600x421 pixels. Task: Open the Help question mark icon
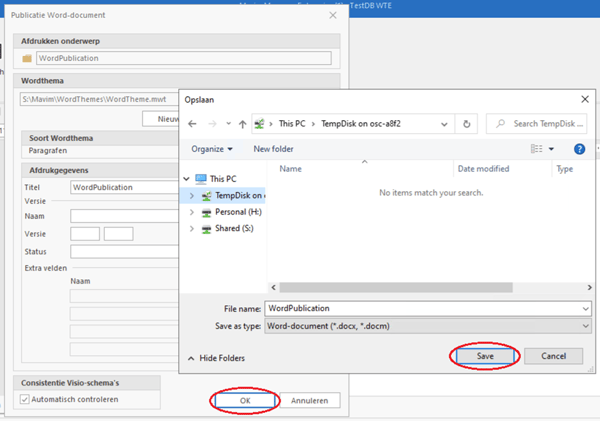[579, 149]
